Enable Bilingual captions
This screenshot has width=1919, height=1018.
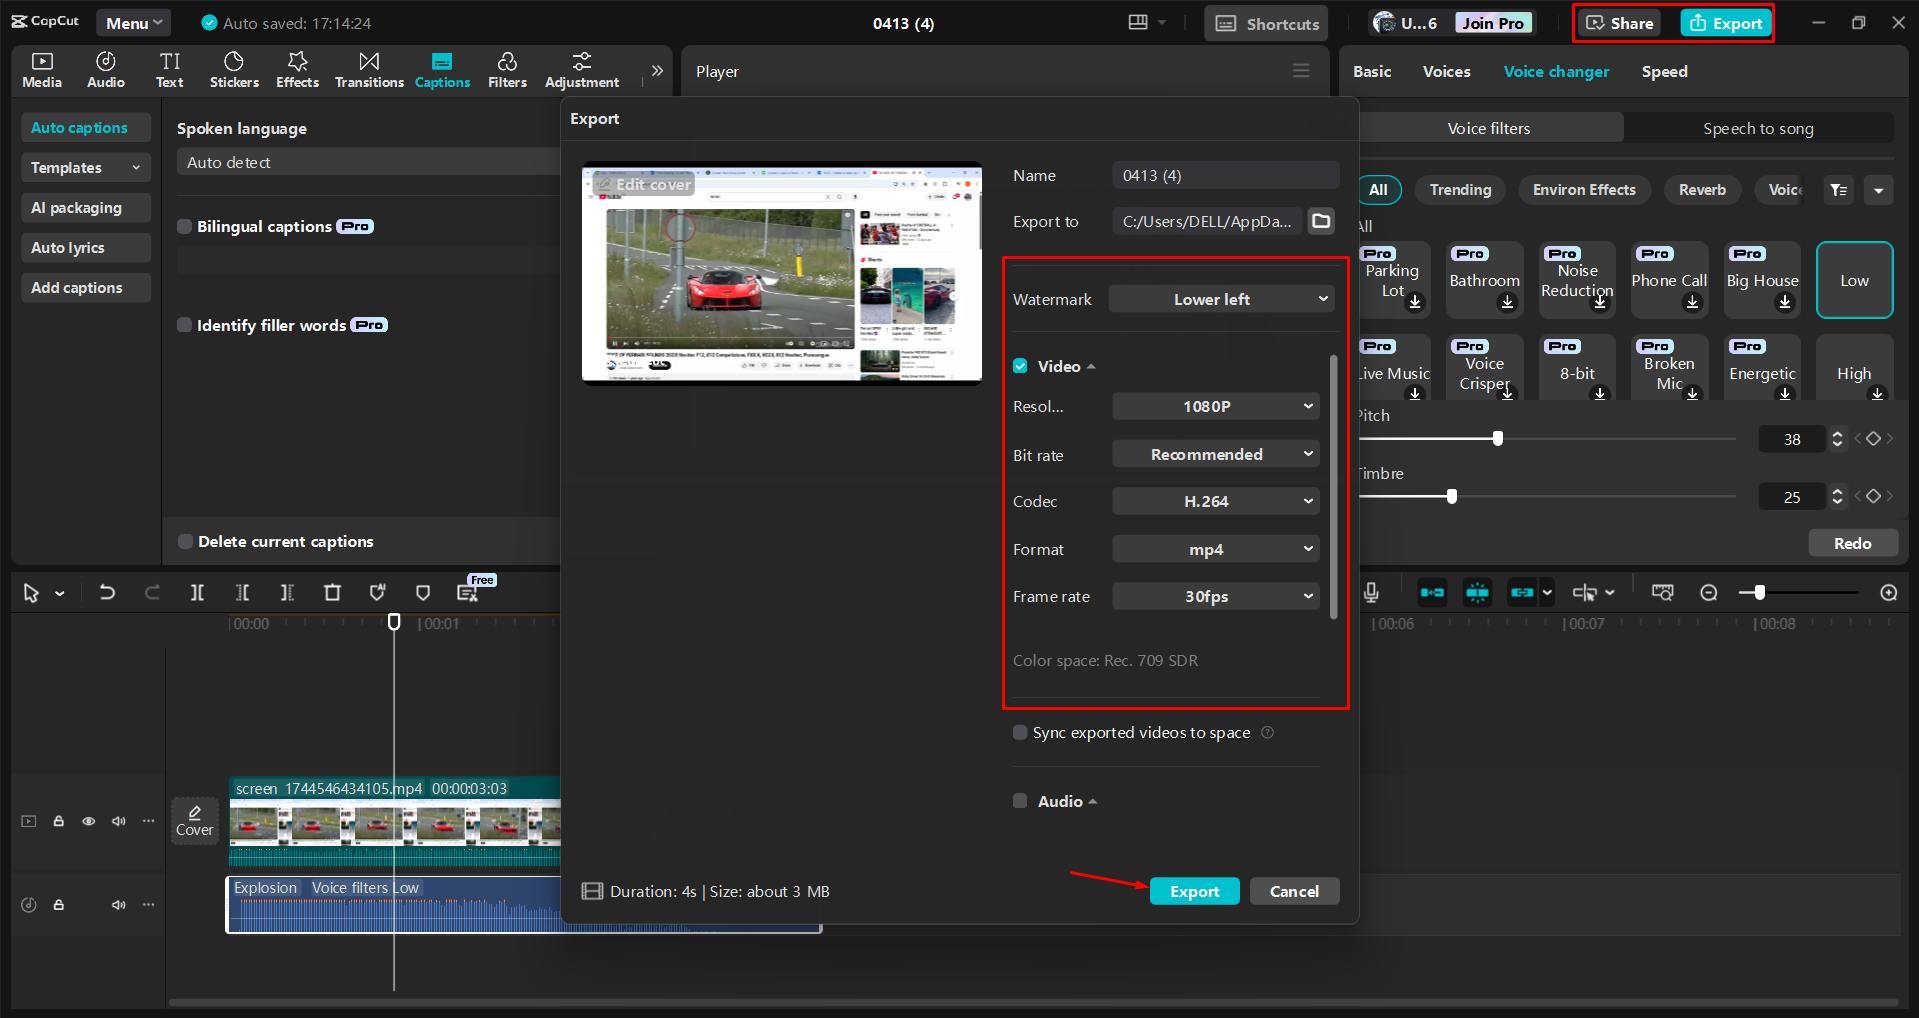point(185,226)
